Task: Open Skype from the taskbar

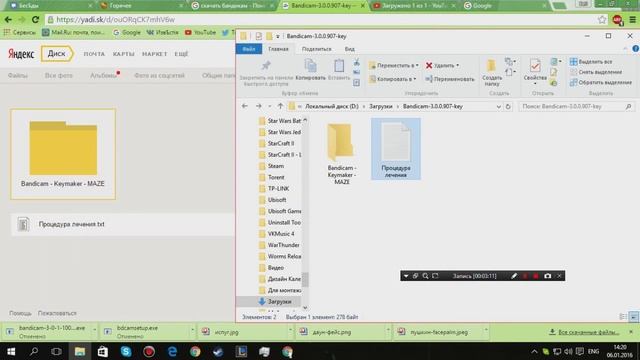Action: pyautogui.click(x=126, y=351)
